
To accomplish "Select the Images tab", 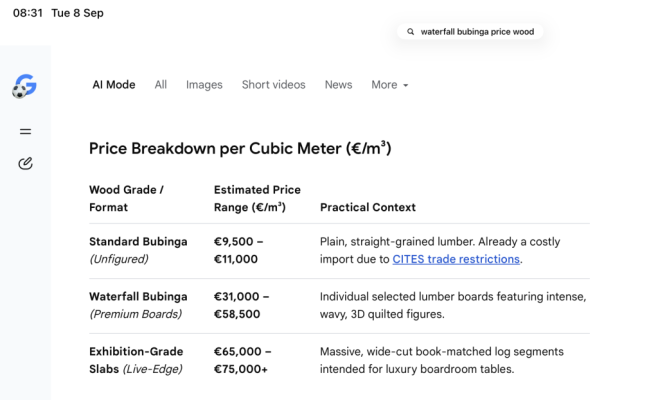I will point(204,85).
